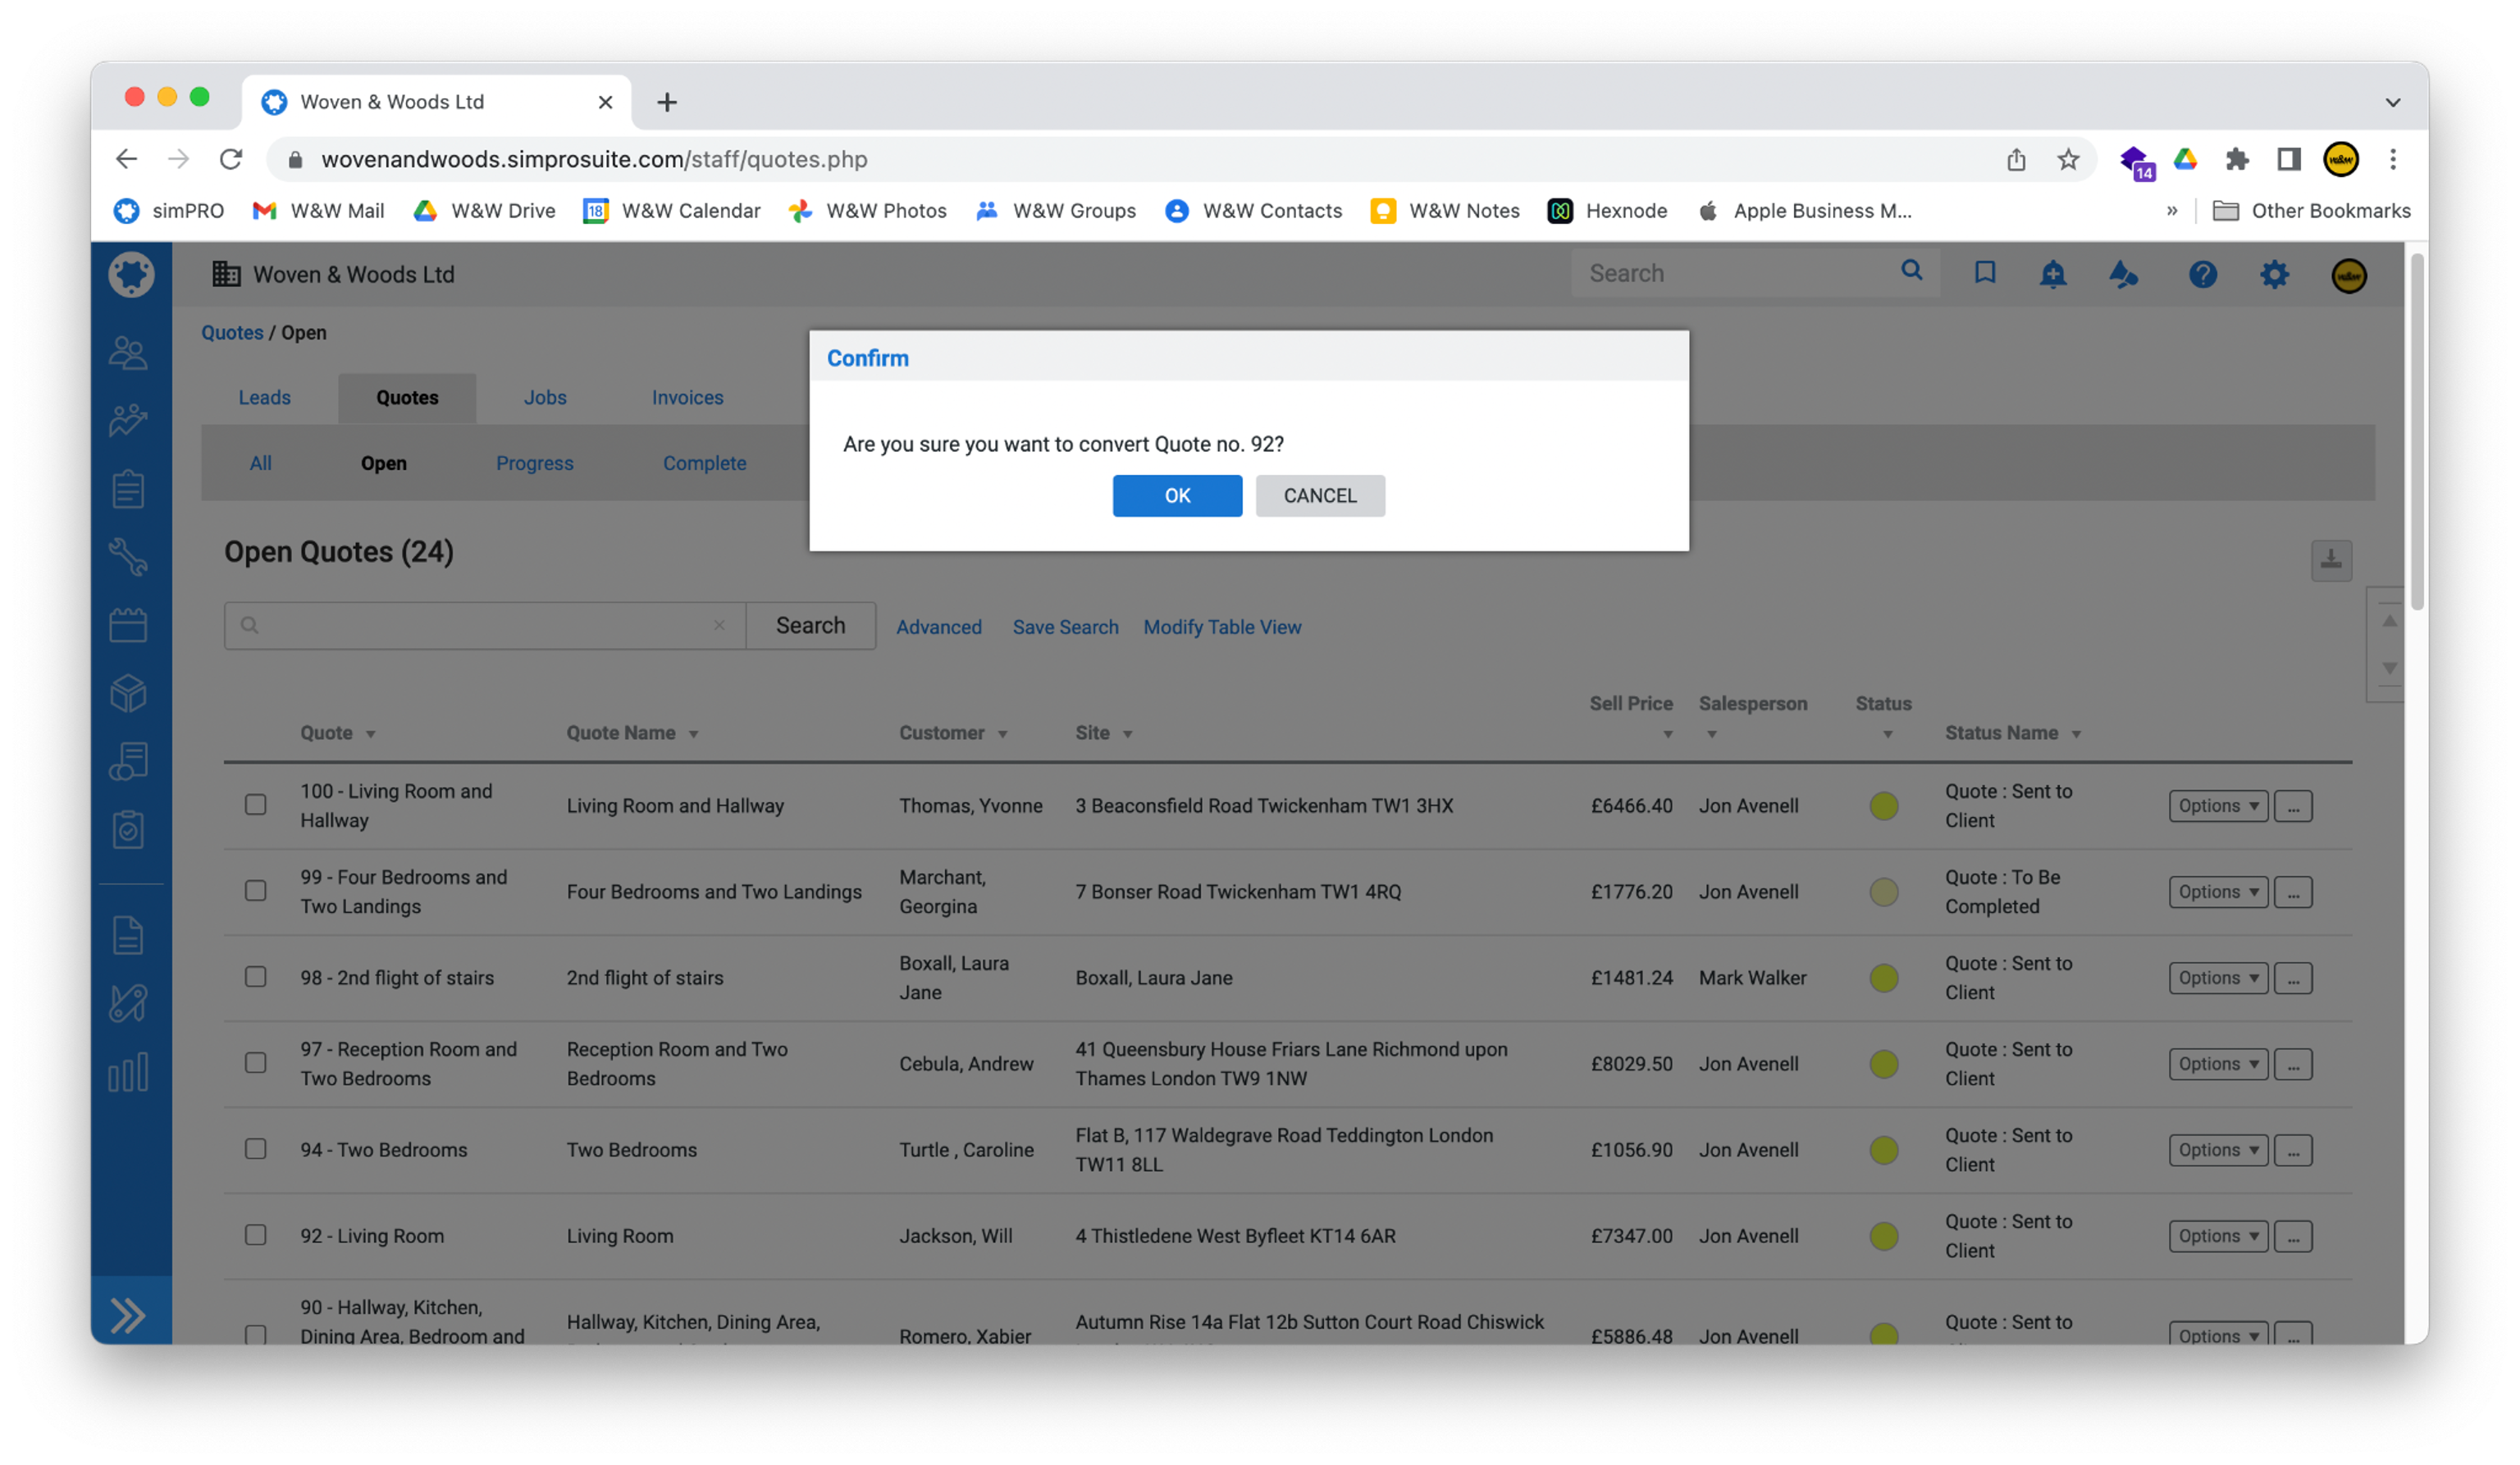2520x1465 pixels.
Task: Open the blue help question mark icon
Action: coord(2202,274)
